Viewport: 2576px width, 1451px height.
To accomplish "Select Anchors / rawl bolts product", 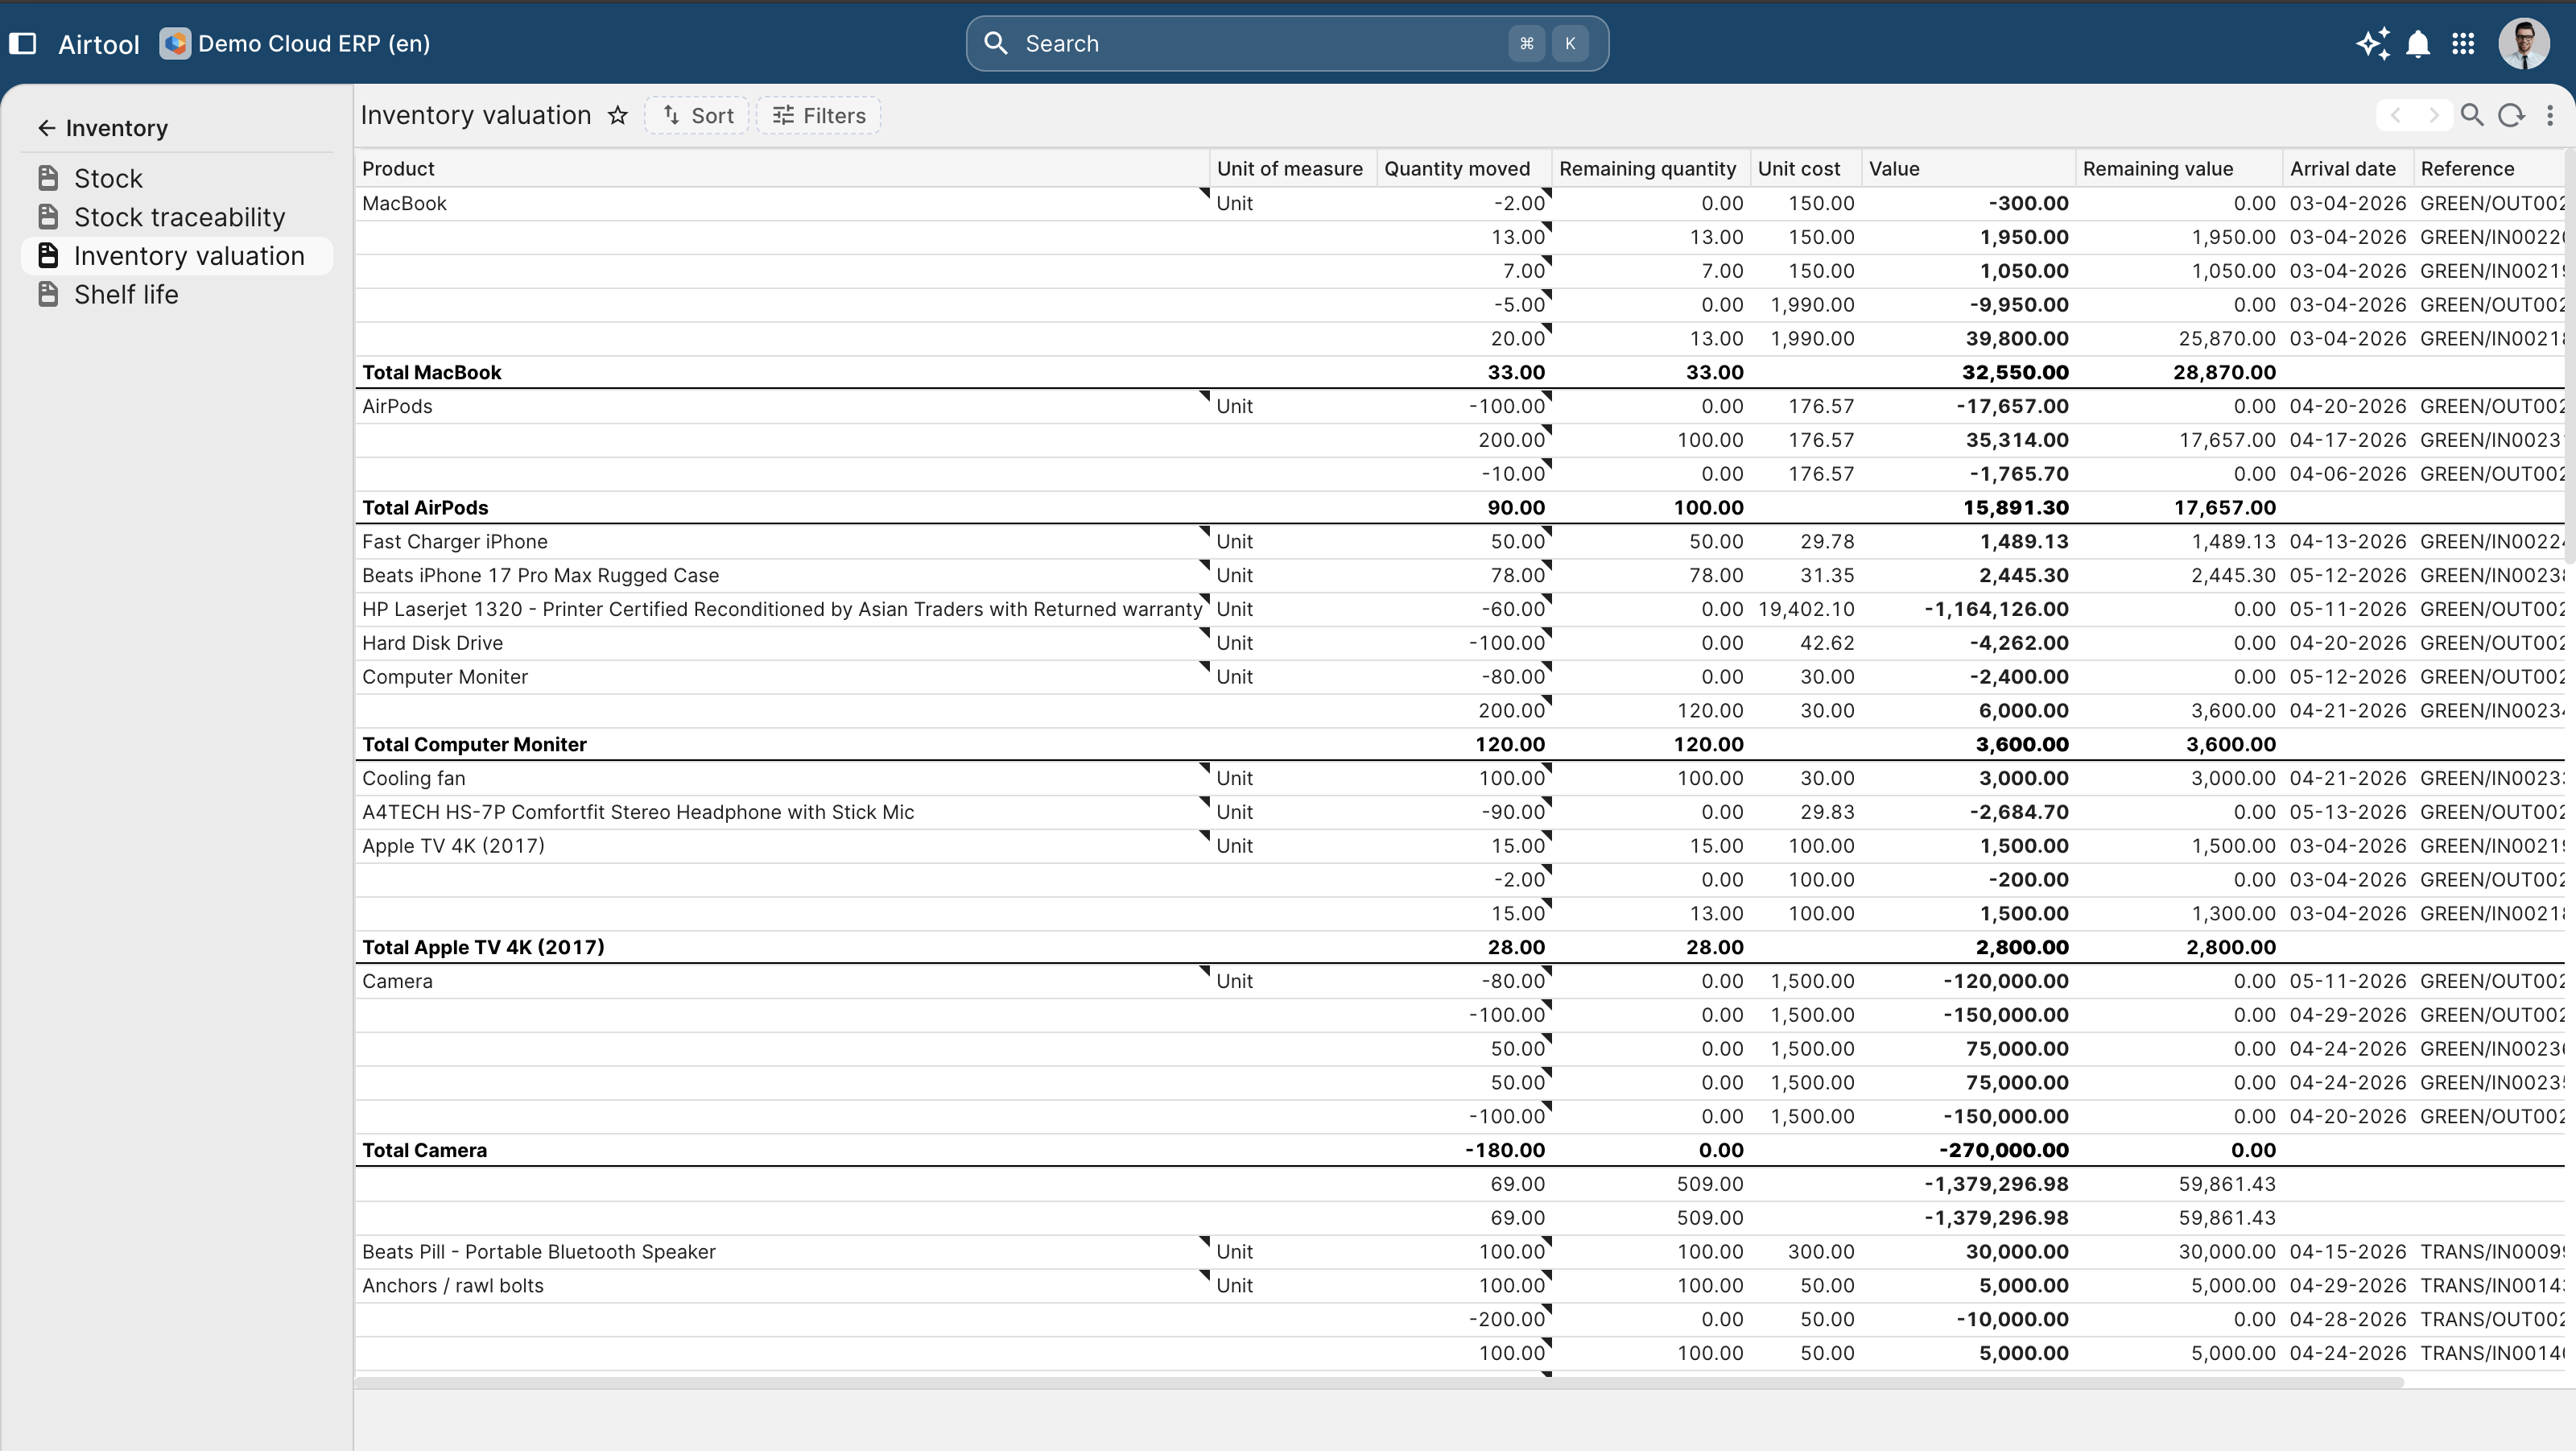I will pyautogui.click(x=782, y=1285).
